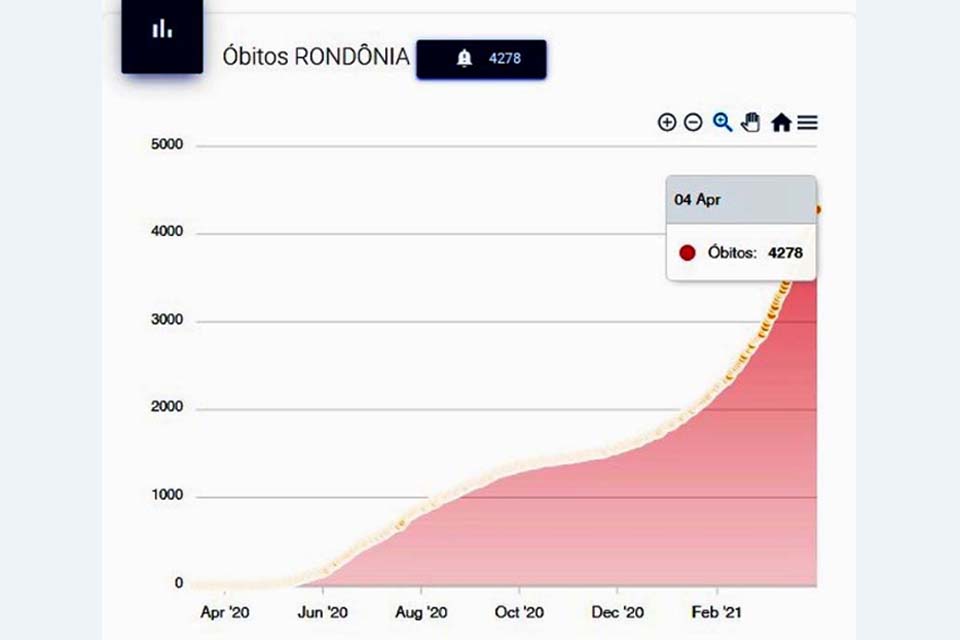Click the 5000 y-axis label

pyautogui.click(x=166, y=145)
